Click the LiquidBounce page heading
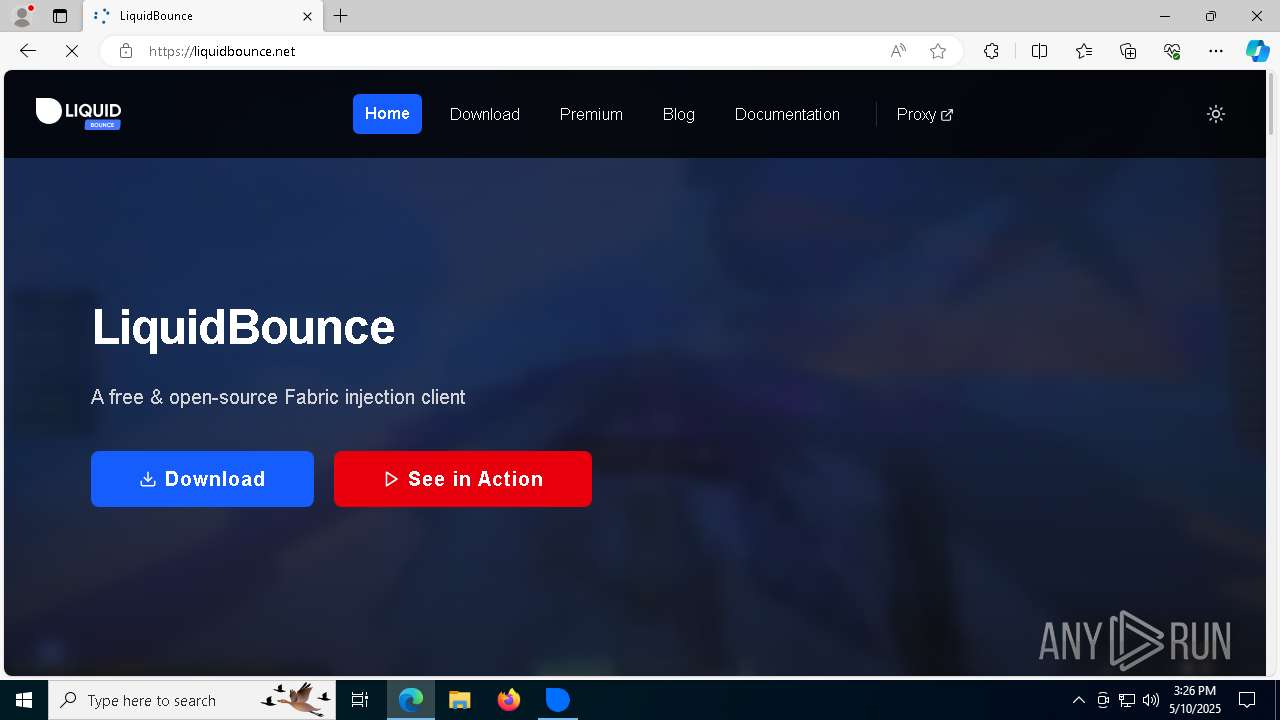 [243, 328]
